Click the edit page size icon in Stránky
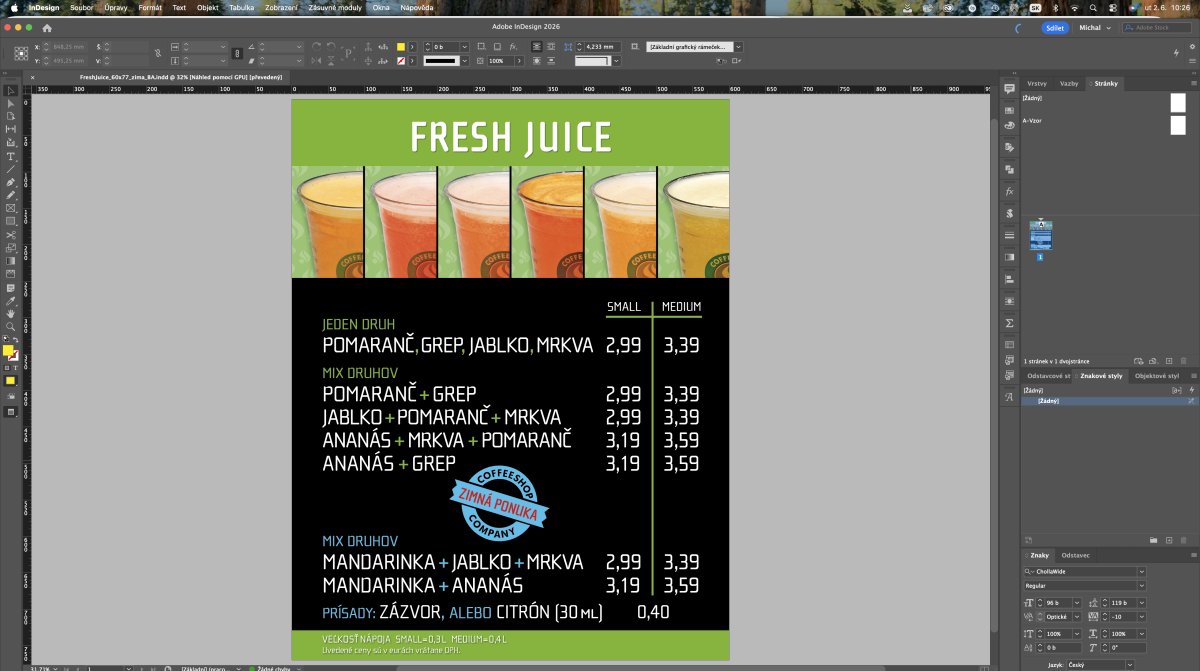The width and height of the screenshot is (1200, 671). click(x=1138, y=360)
